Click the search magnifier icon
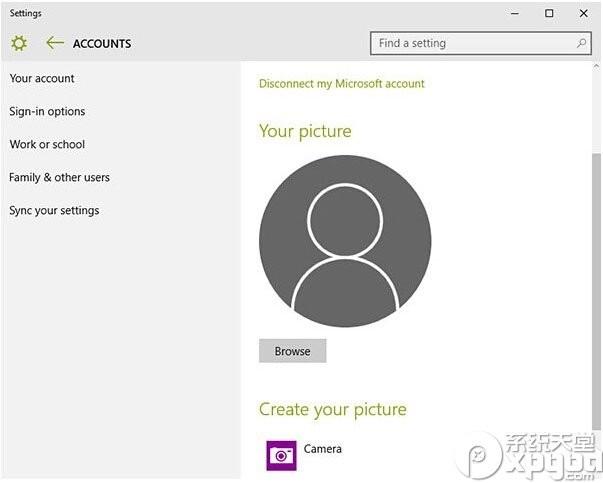This screenshot has width=603, height=483. [x=581, y=43]
